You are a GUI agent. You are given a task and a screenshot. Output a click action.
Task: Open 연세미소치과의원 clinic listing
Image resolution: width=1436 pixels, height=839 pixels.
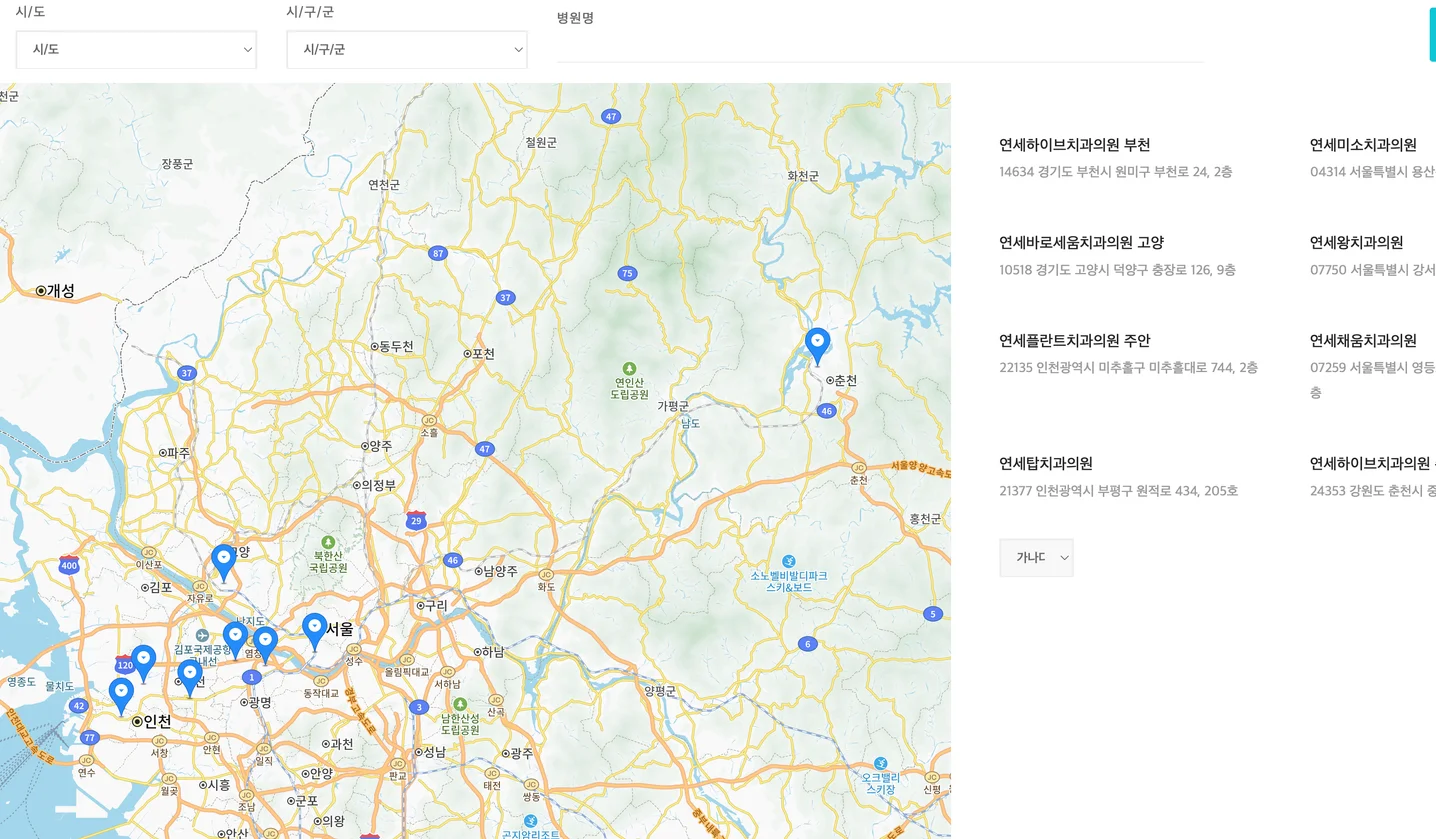coord(1363,145)
